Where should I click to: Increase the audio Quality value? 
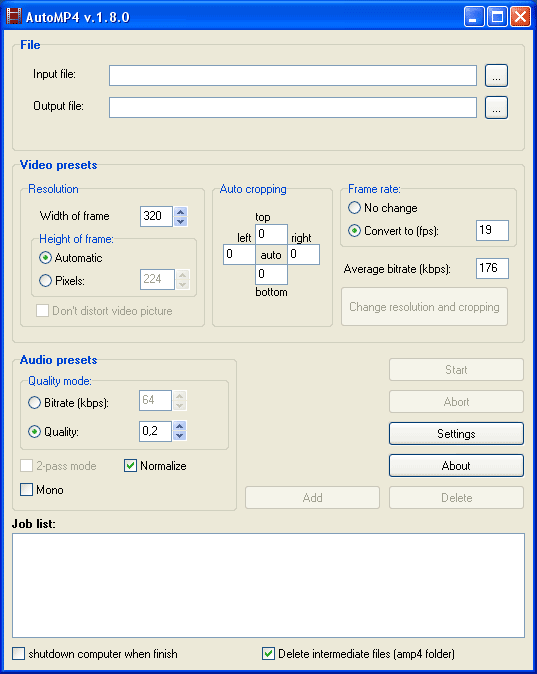coord(180,426)
